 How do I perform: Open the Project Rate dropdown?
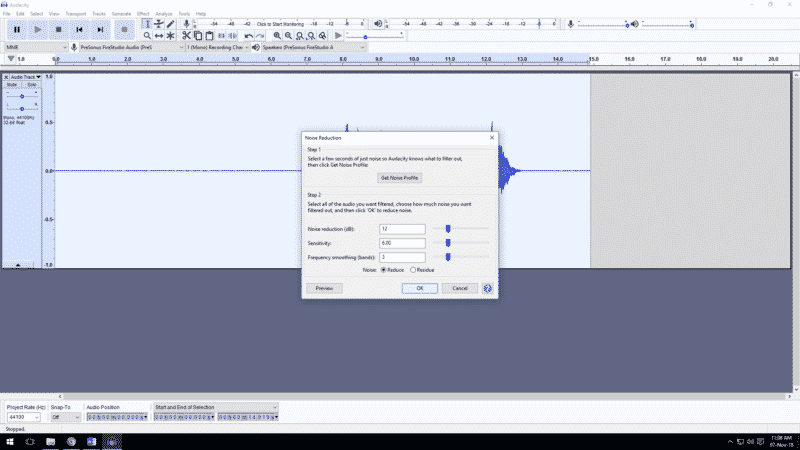tap(24, 417)
